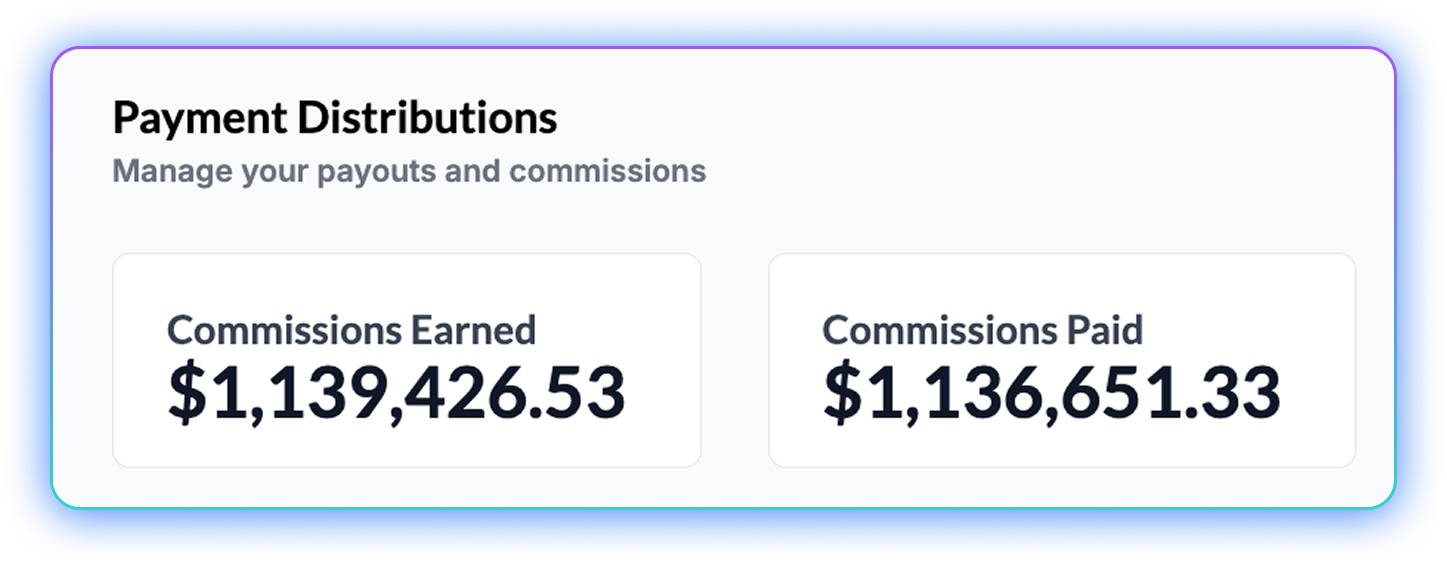This screenshot has width=1447, height=564.
Task: Select the $1,136,651.33 paid amount
Action: point(1051,392)
